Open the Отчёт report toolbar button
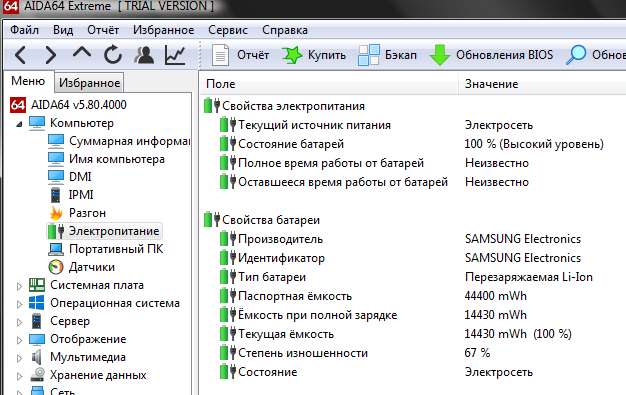626x395 pixels. (x=240, y=55)
